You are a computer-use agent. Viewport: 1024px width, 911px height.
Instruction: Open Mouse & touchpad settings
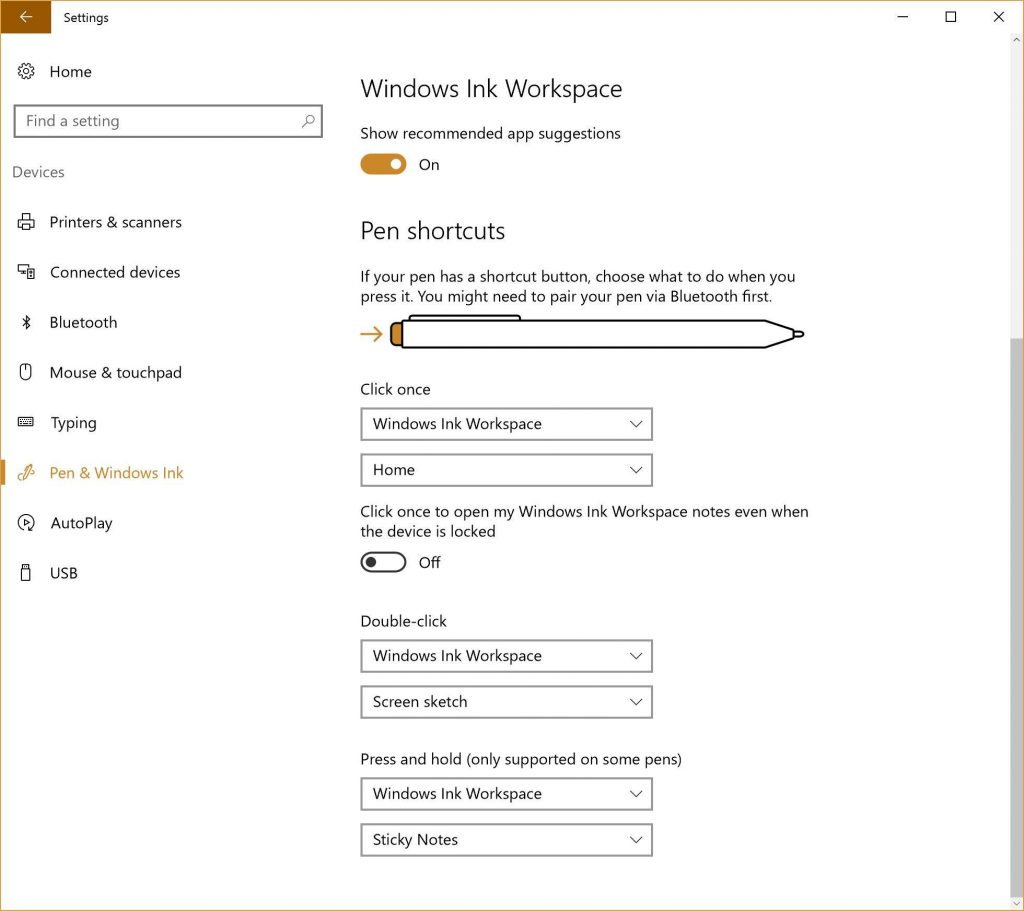click(116, 372)
